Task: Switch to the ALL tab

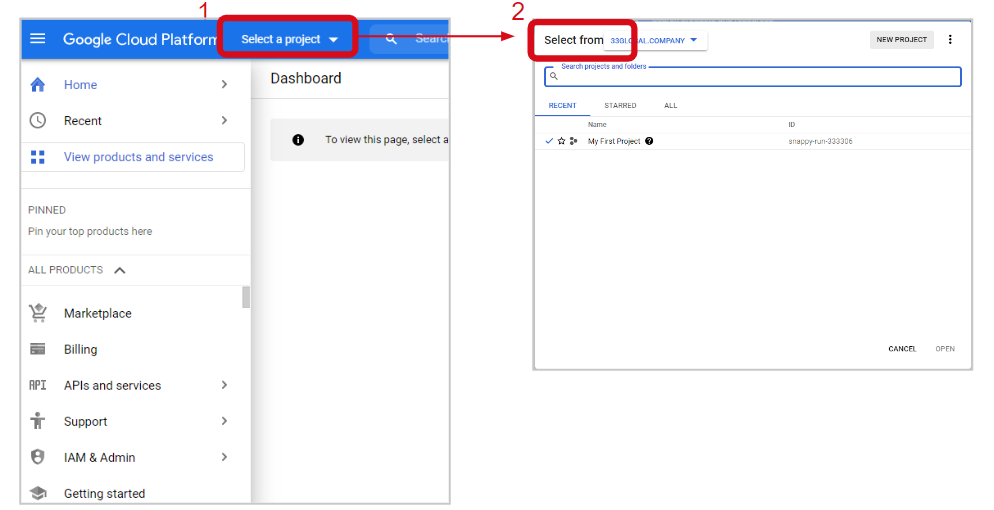Action: point(671,106)
